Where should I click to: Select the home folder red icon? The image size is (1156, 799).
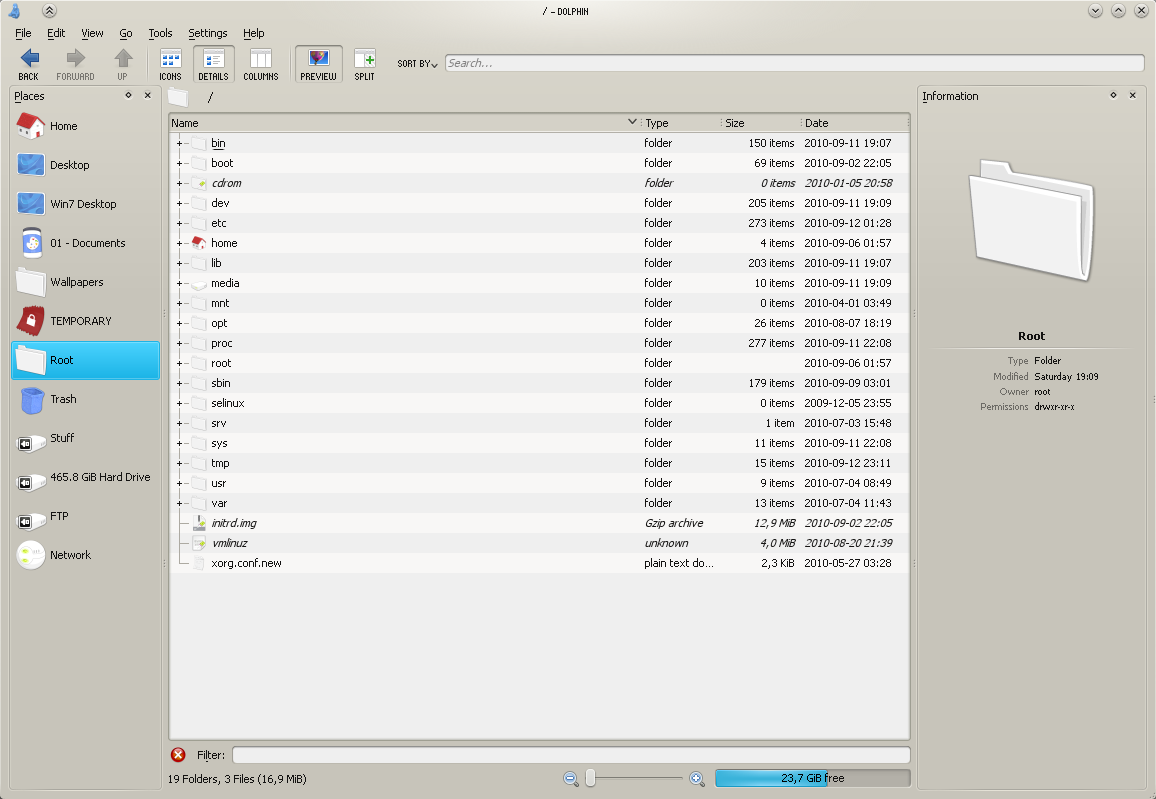click(198, 243)
